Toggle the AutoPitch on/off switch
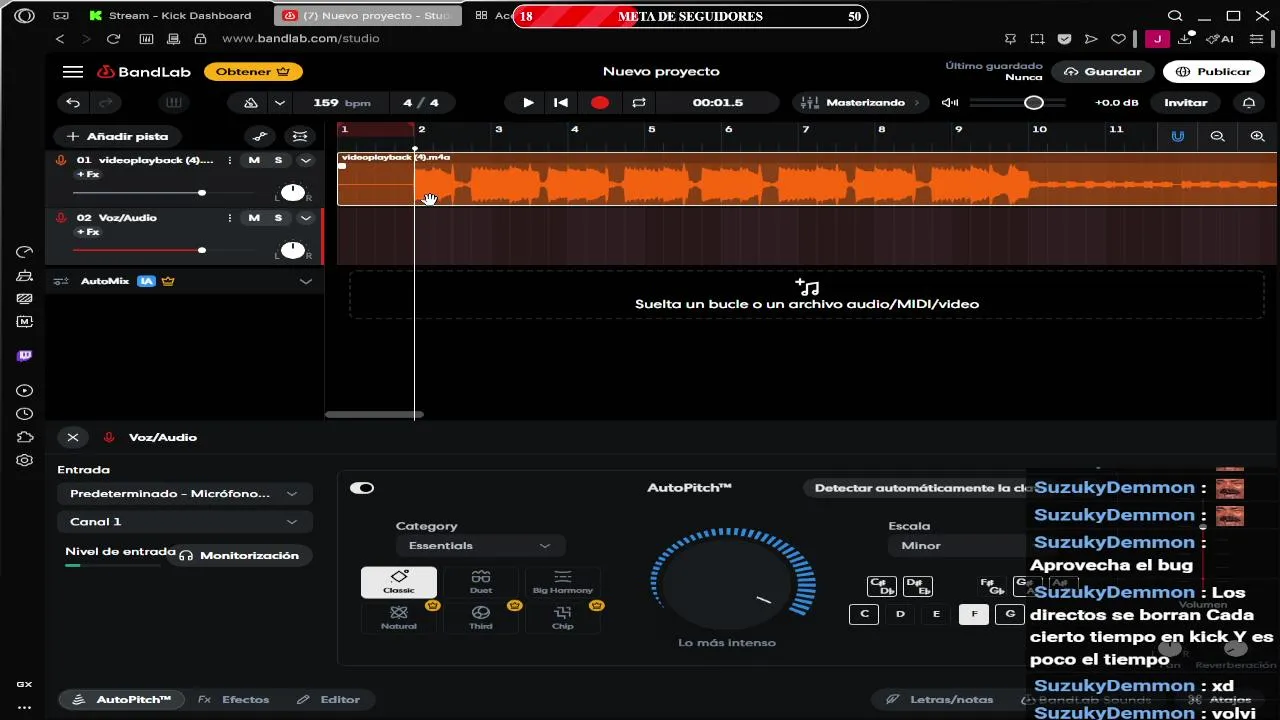Image resolution: width=1280 pixels, height=720 pixels. coord(362,488)
